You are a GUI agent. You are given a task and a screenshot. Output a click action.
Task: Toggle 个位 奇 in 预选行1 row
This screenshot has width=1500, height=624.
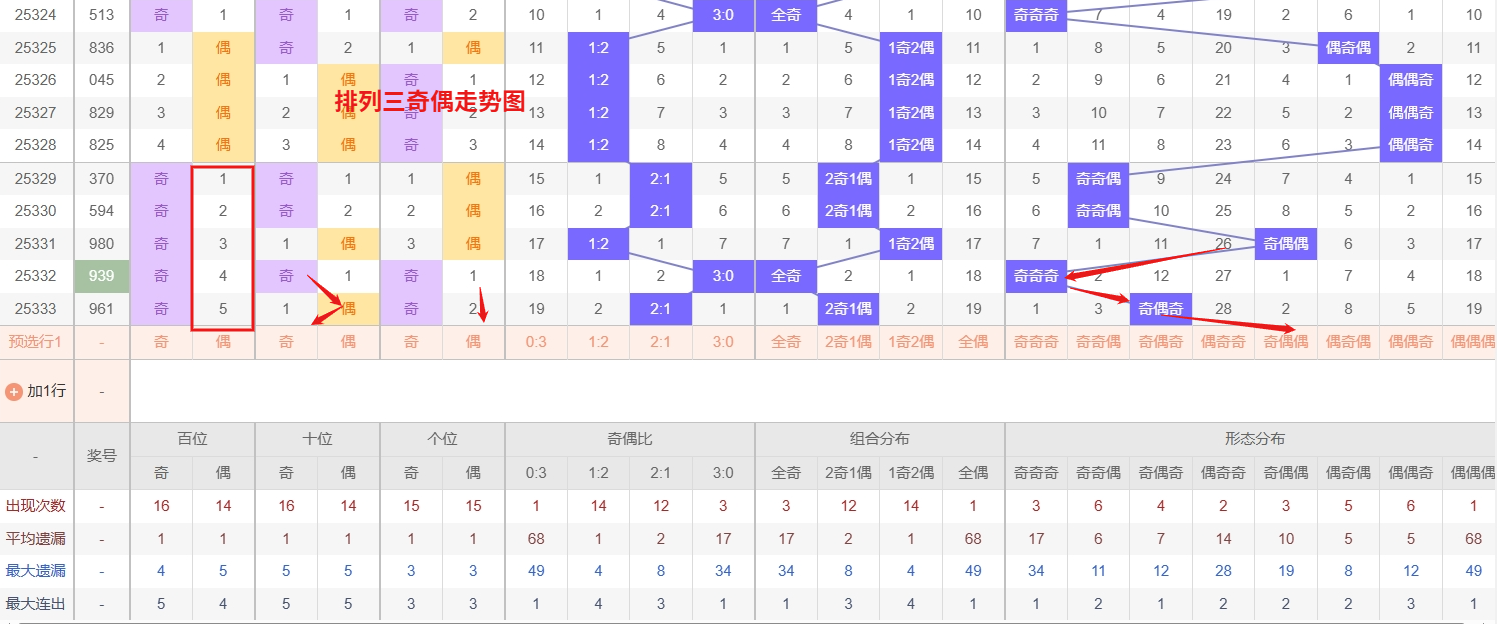tap(411, 342)
